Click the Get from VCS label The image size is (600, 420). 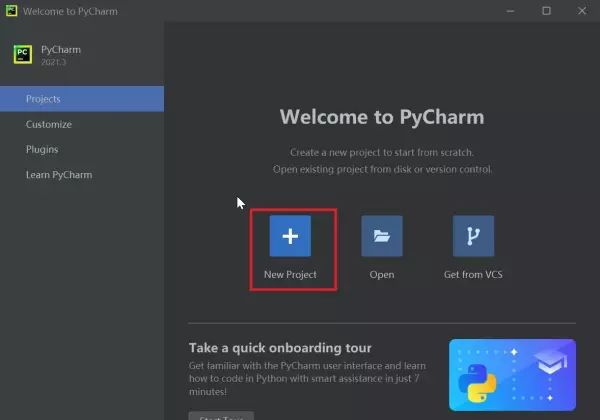(473, 275)
